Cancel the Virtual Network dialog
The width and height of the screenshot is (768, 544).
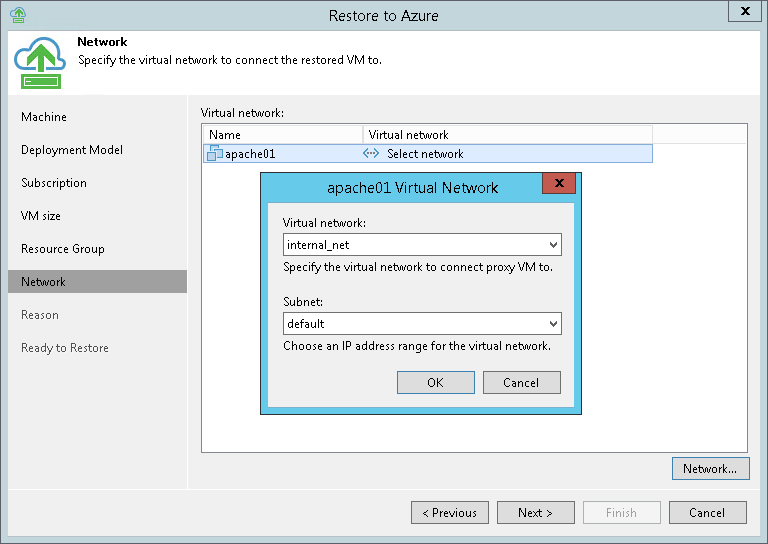(x=521, y=383)
